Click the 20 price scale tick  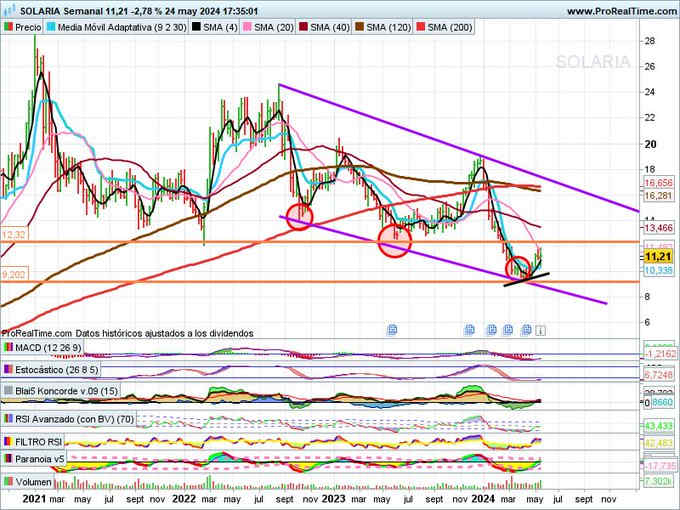(x=650, y=144)
